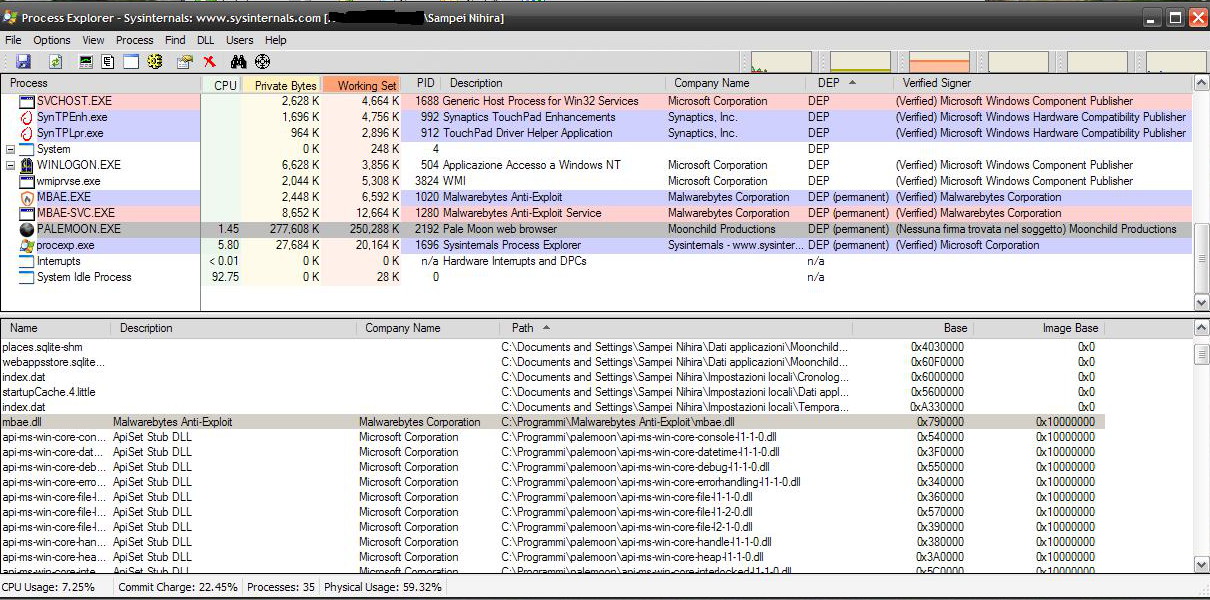Viewport: 1210px width, 600px height.
Task: Sort by the Process column header
Action: click(101, 84)
